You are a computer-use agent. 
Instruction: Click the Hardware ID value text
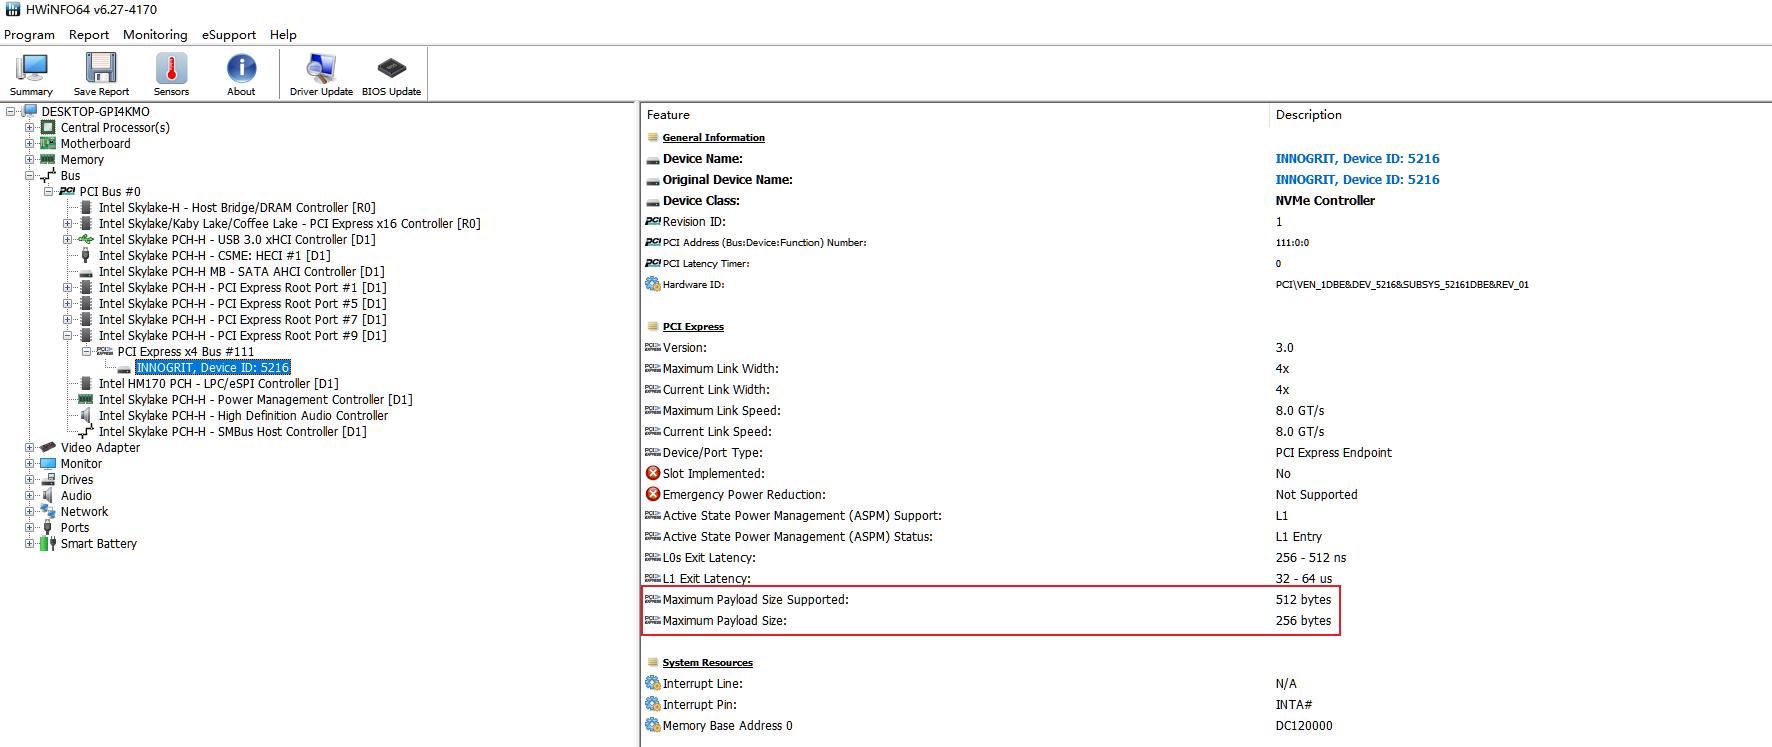point(1402,285)
